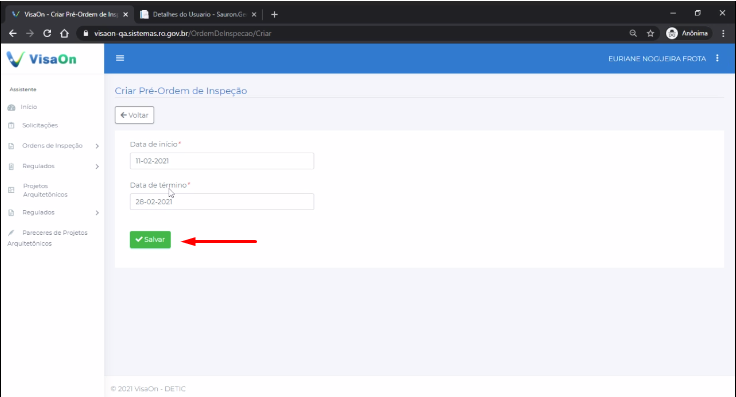The width and height of the screenshot is (736, 397).
Task: Open Solicitações in the sidebar
Action: pyautogui.click(x=40, y=125)
